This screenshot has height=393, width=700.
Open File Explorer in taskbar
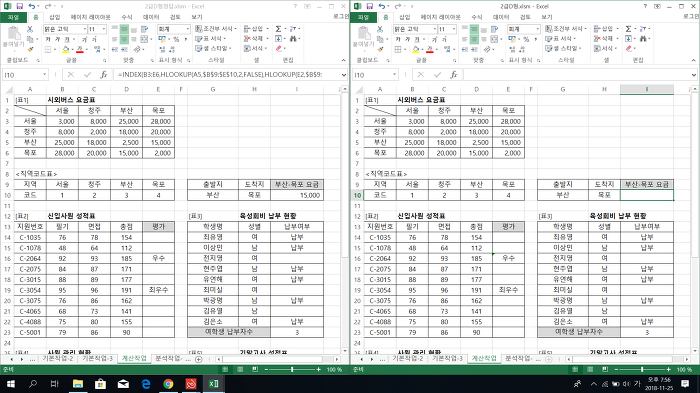tap(78, 384)
